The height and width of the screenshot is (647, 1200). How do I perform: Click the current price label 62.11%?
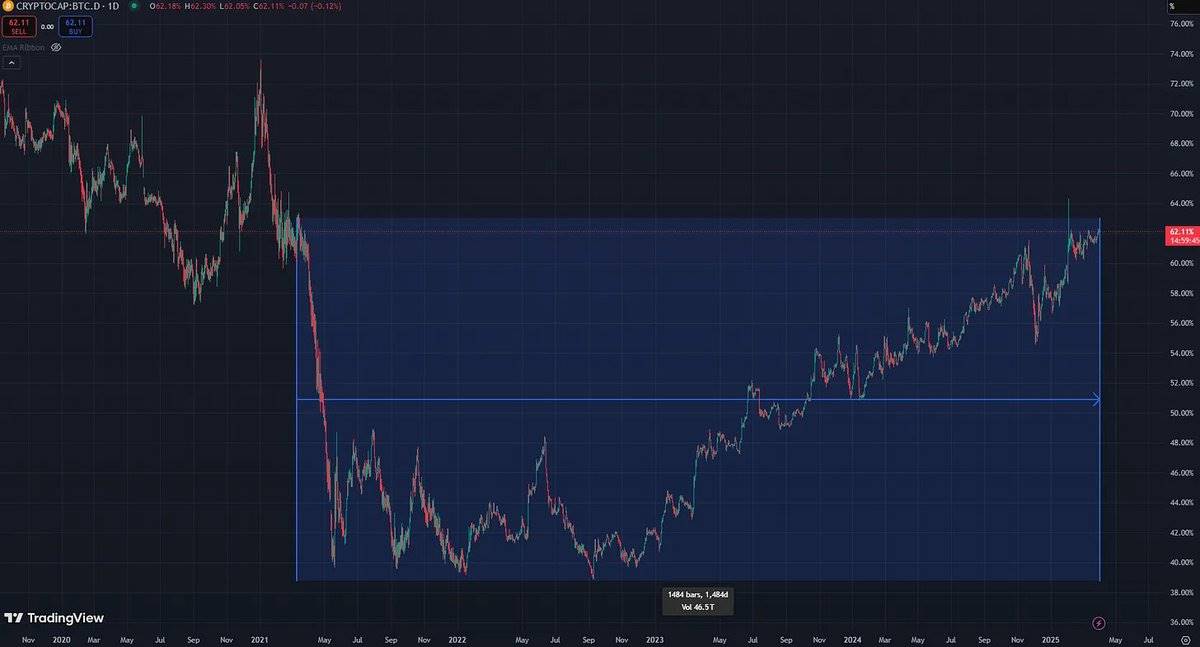[1181, 235]
